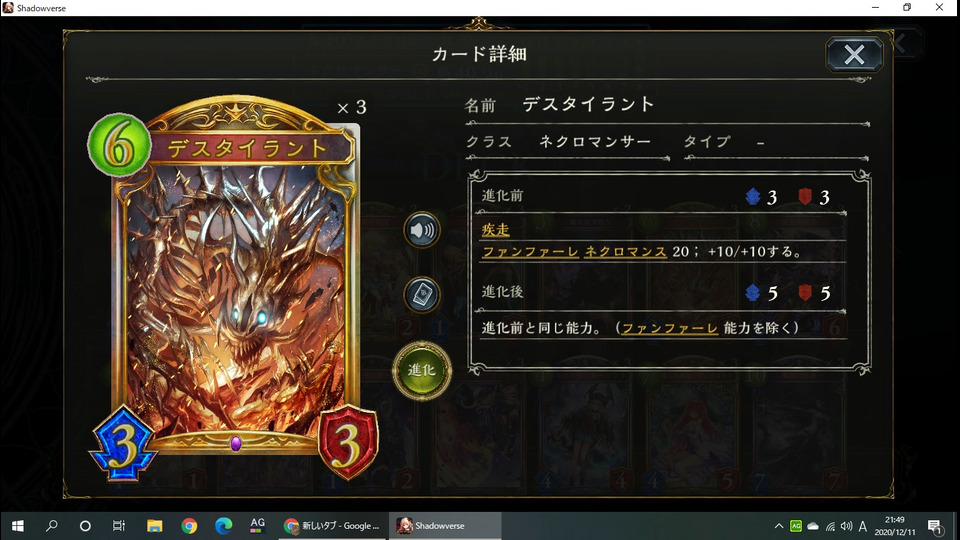This screenshot has height=540, width=960.
Task: Toggle the green 進化 evolve button
Action: point(422,370)
